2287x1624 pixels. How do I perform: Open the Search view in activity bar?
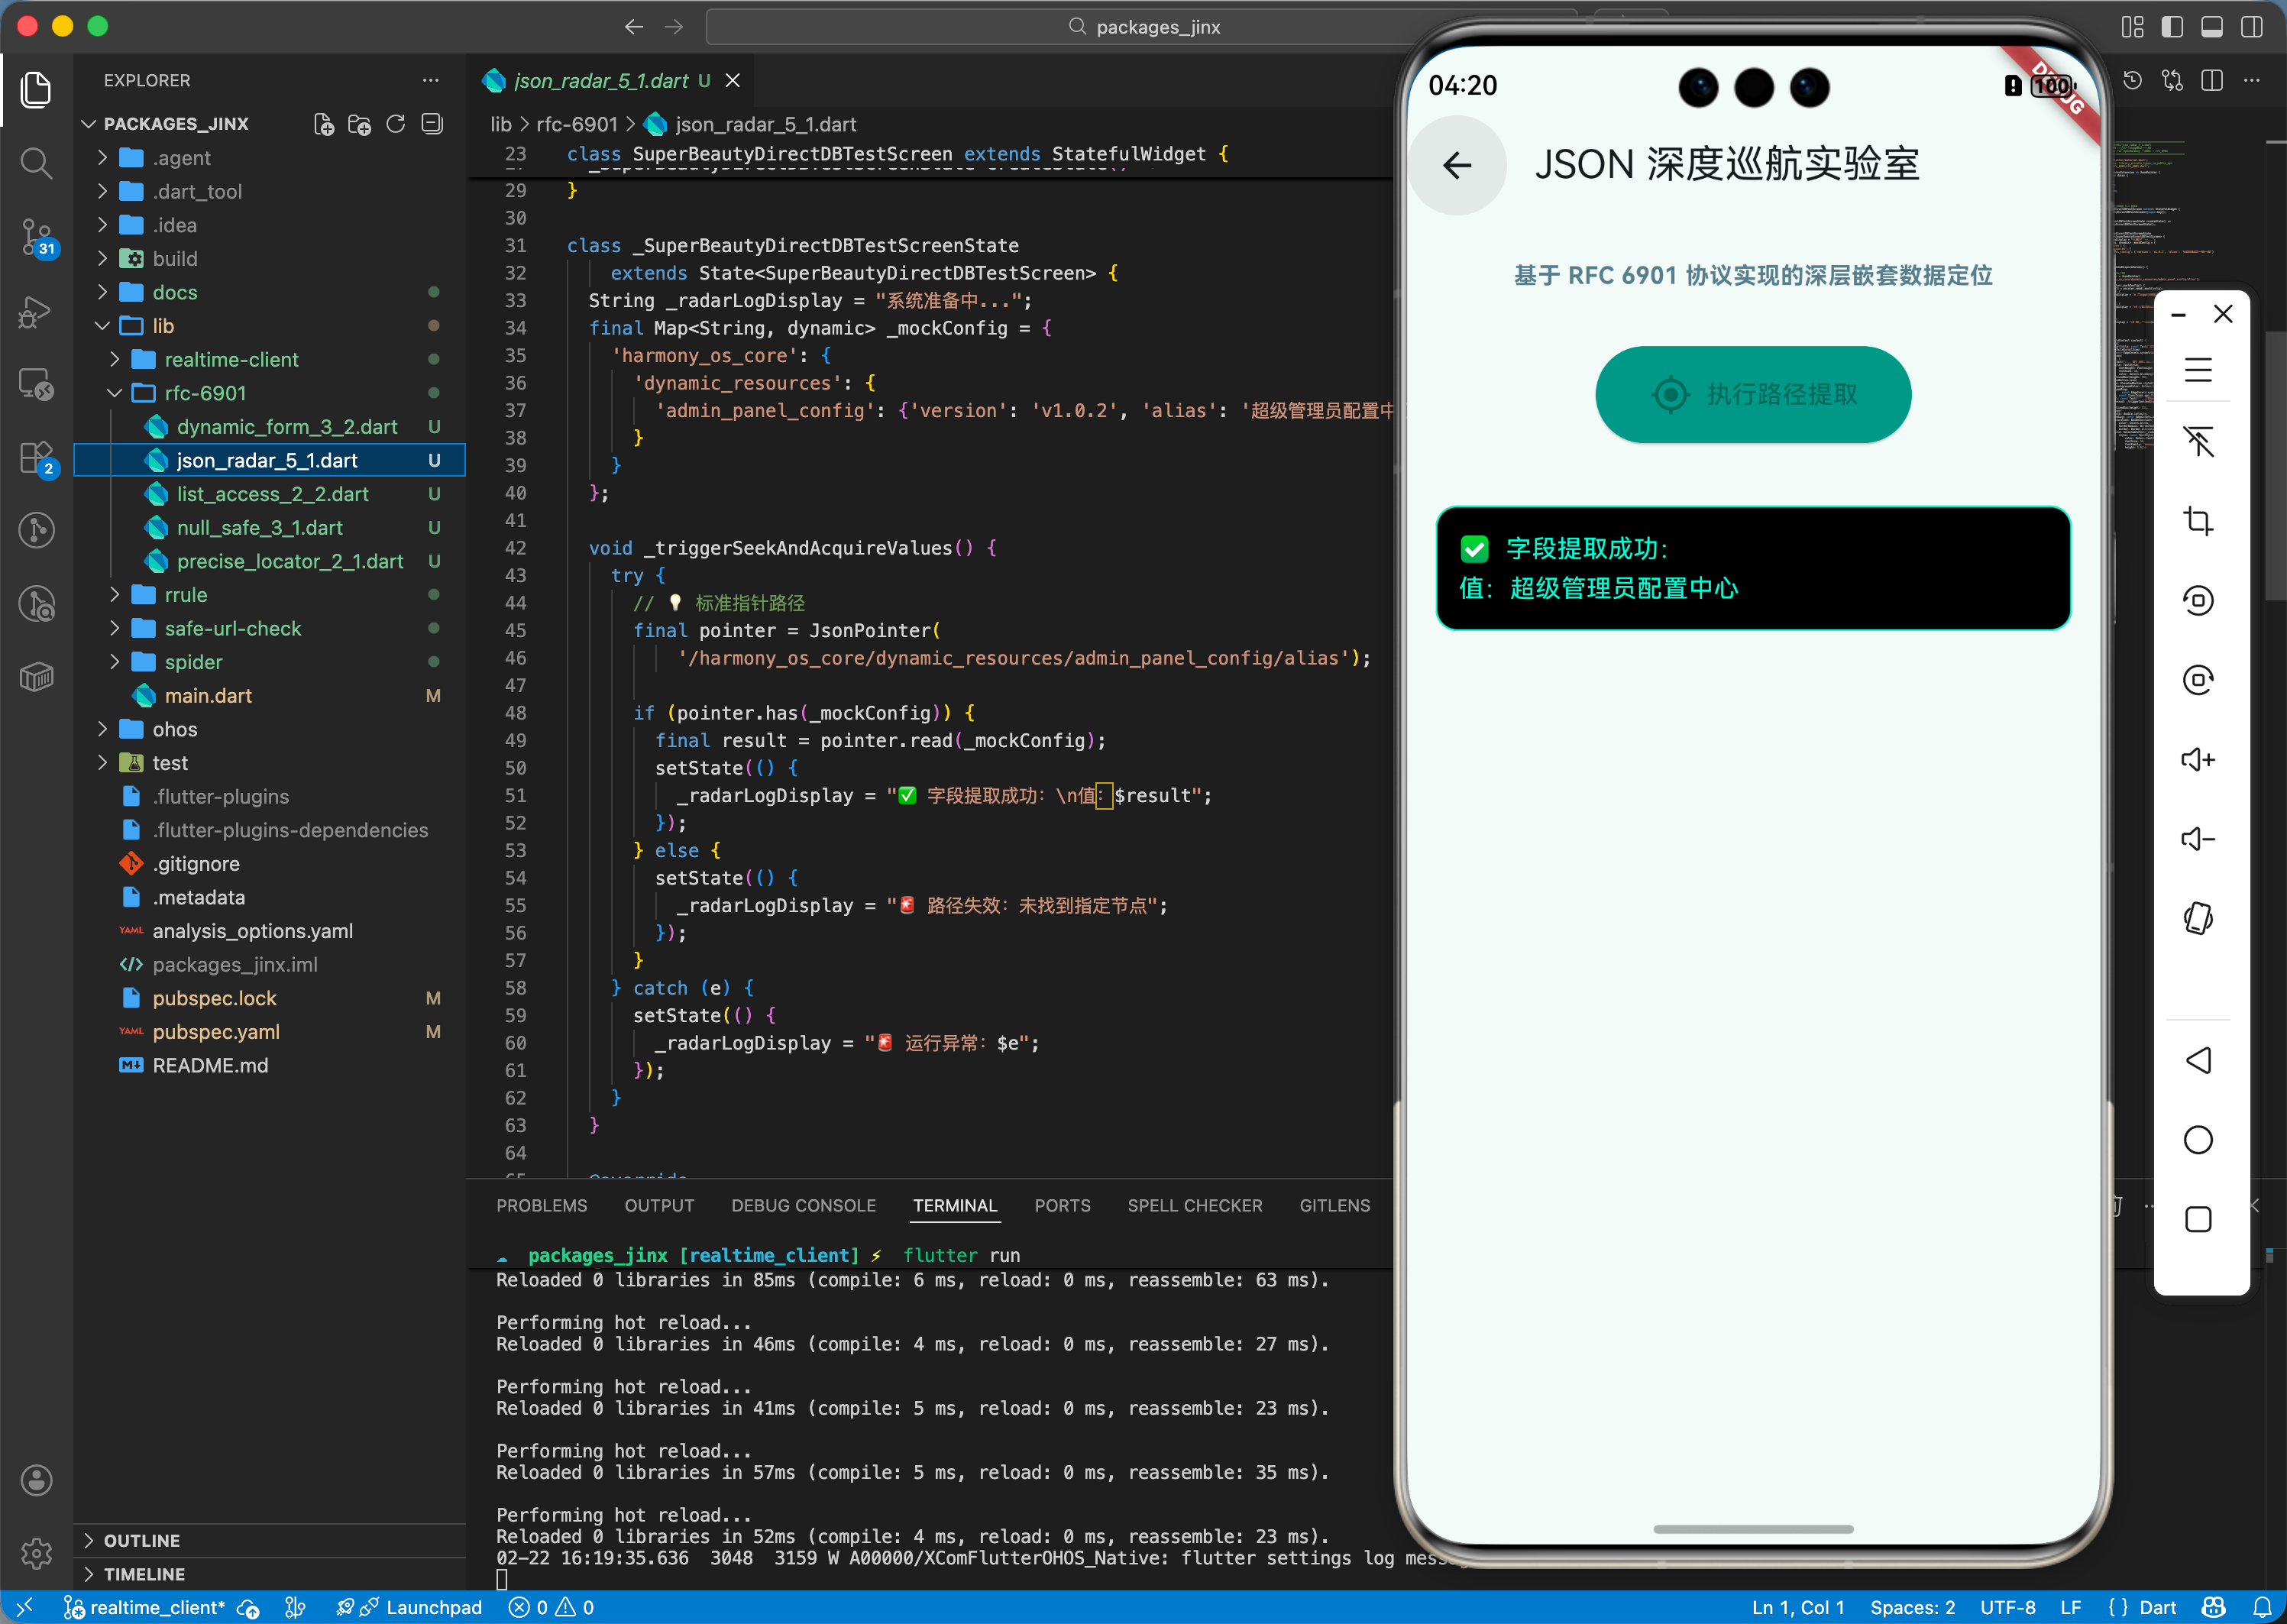[x=36, y=163]
